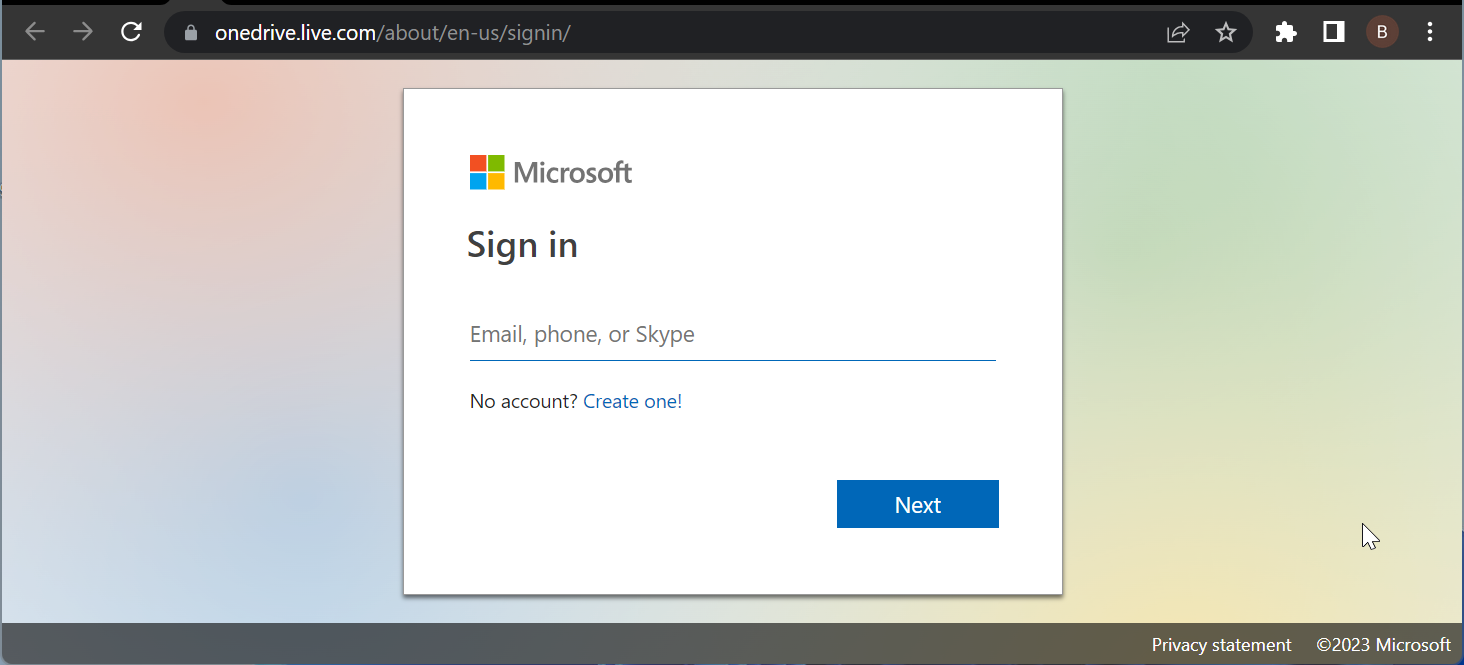1464x665 pixels.
Task: Bookmark this page with the star icon
Action: (x=1226, y=33)
